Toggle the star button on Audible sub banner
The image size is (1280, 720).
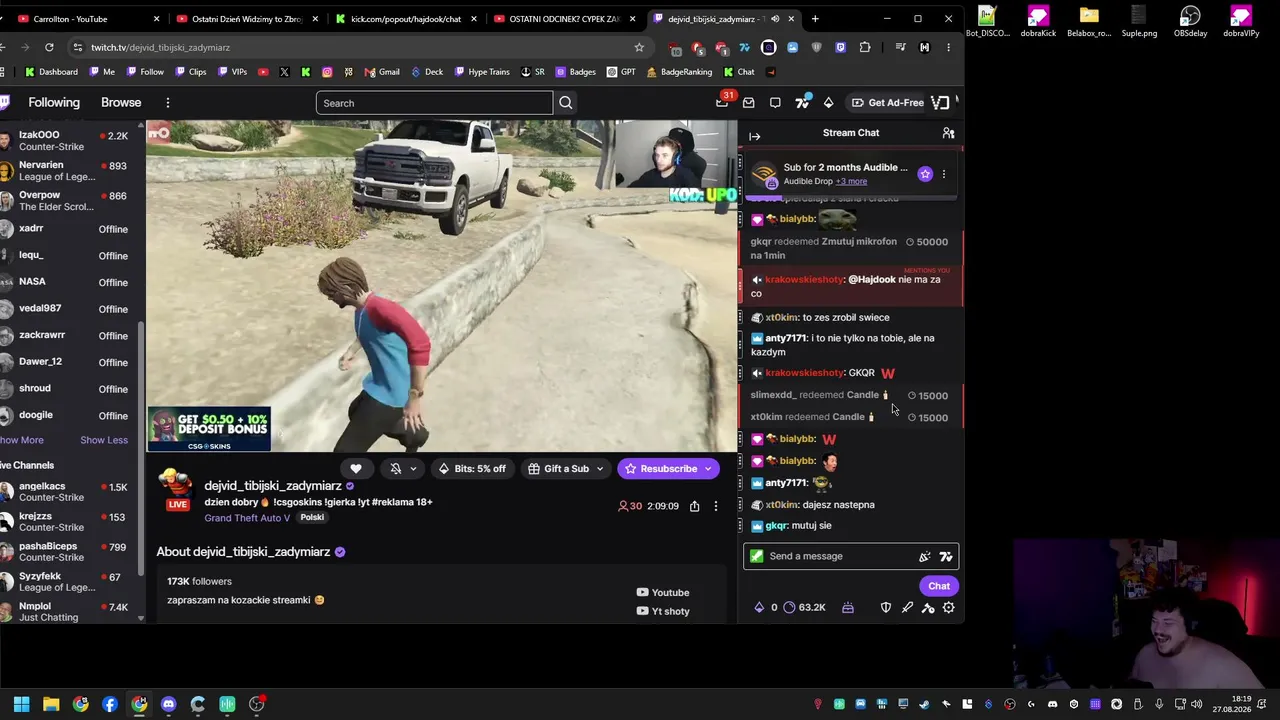coord(925,174)
